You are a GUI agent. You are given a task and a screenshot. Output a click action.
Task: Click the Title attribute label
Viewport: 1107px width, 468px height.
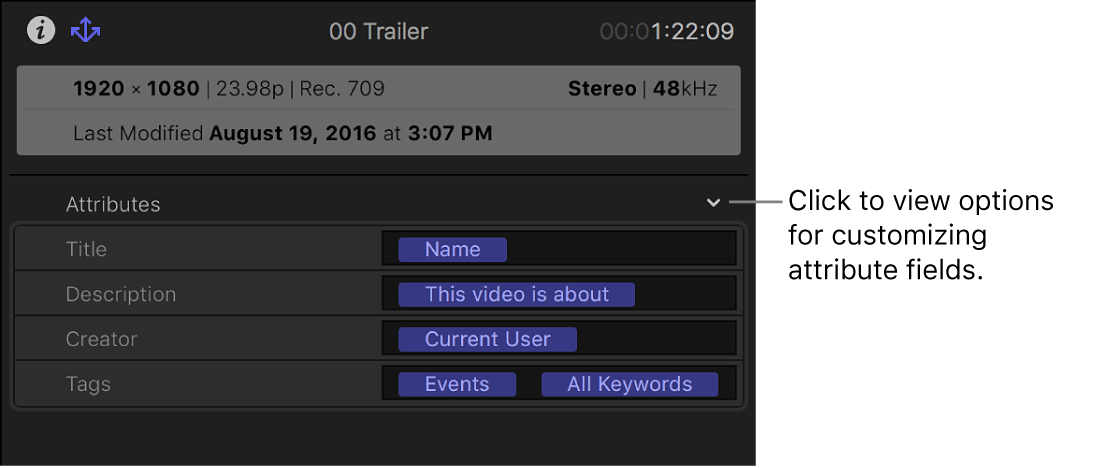tap(86, 249)
